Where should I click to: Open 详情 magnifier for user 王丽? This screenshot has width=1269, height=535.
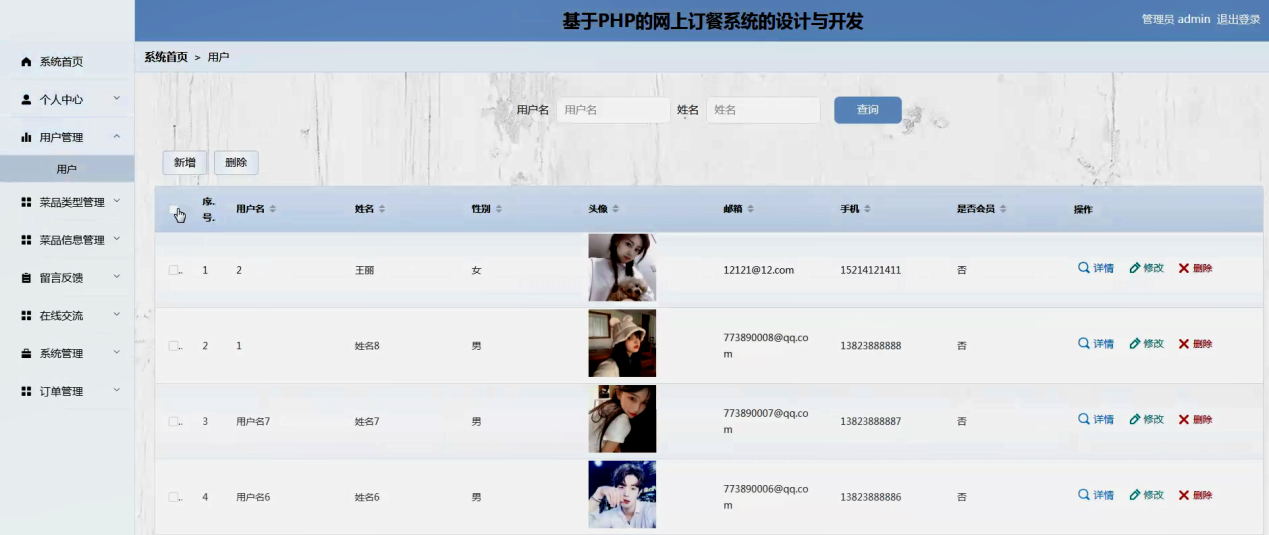tap(1084, 268)
